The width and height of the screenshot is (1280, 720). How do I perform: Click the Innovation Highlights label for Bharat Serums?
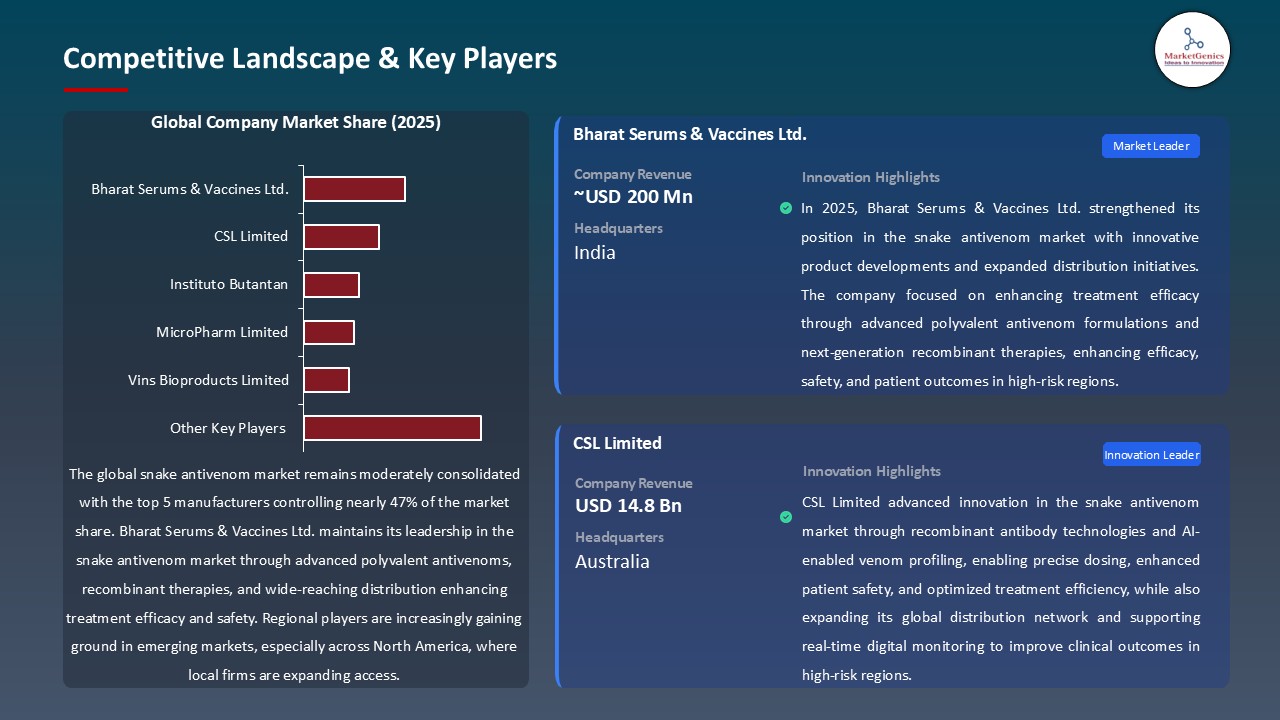[870, 177]
